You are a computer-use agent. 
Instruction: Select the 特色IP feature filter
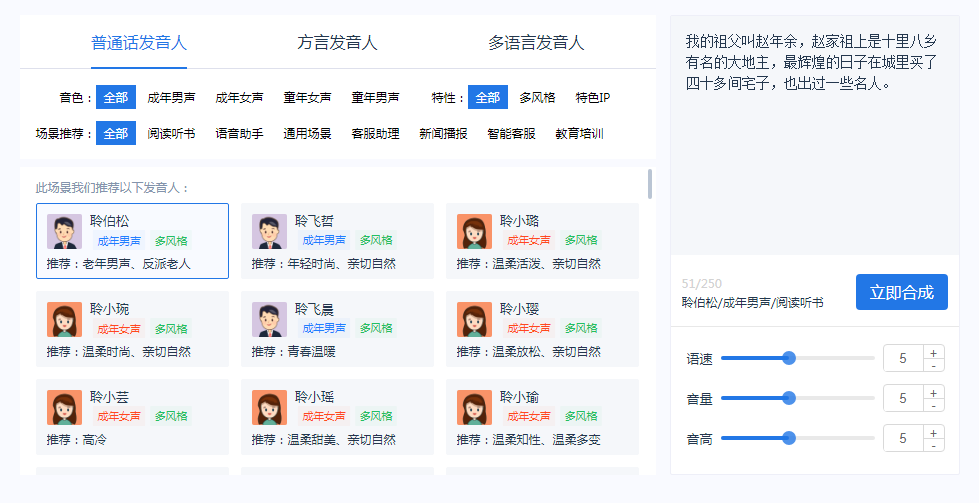(x=592, y=98)
